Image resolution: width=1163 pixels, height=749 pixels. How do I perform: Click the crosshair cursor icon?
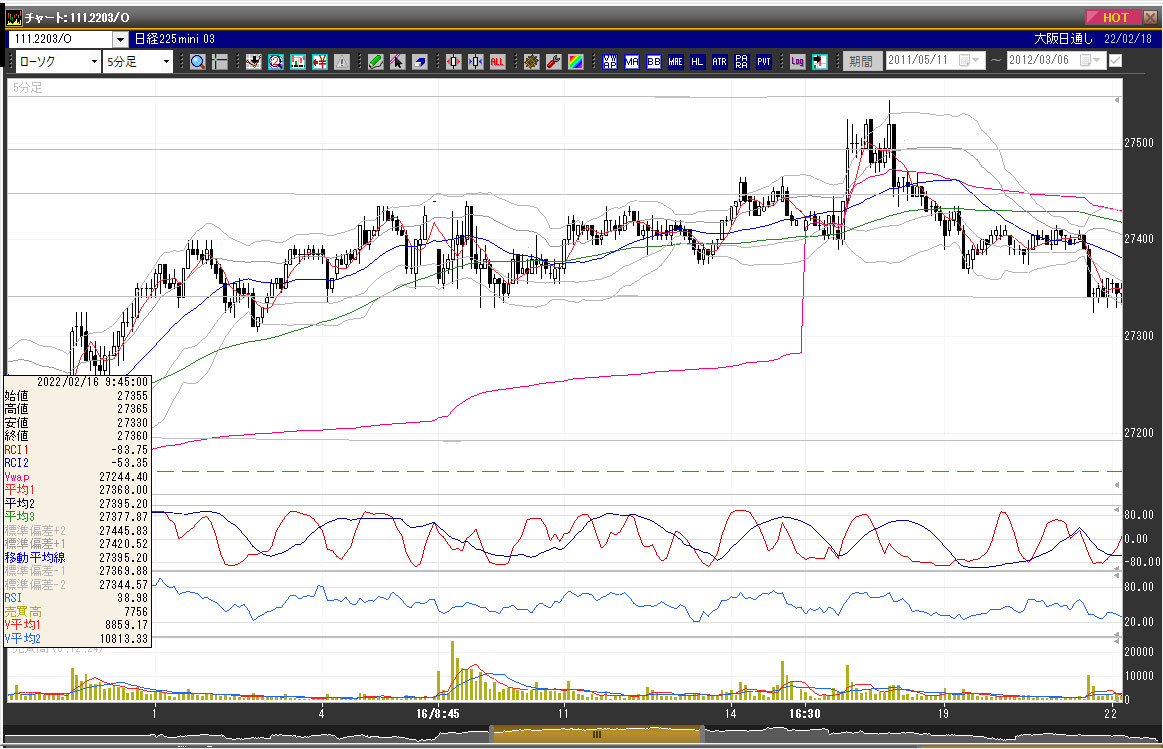coord(220,62)
